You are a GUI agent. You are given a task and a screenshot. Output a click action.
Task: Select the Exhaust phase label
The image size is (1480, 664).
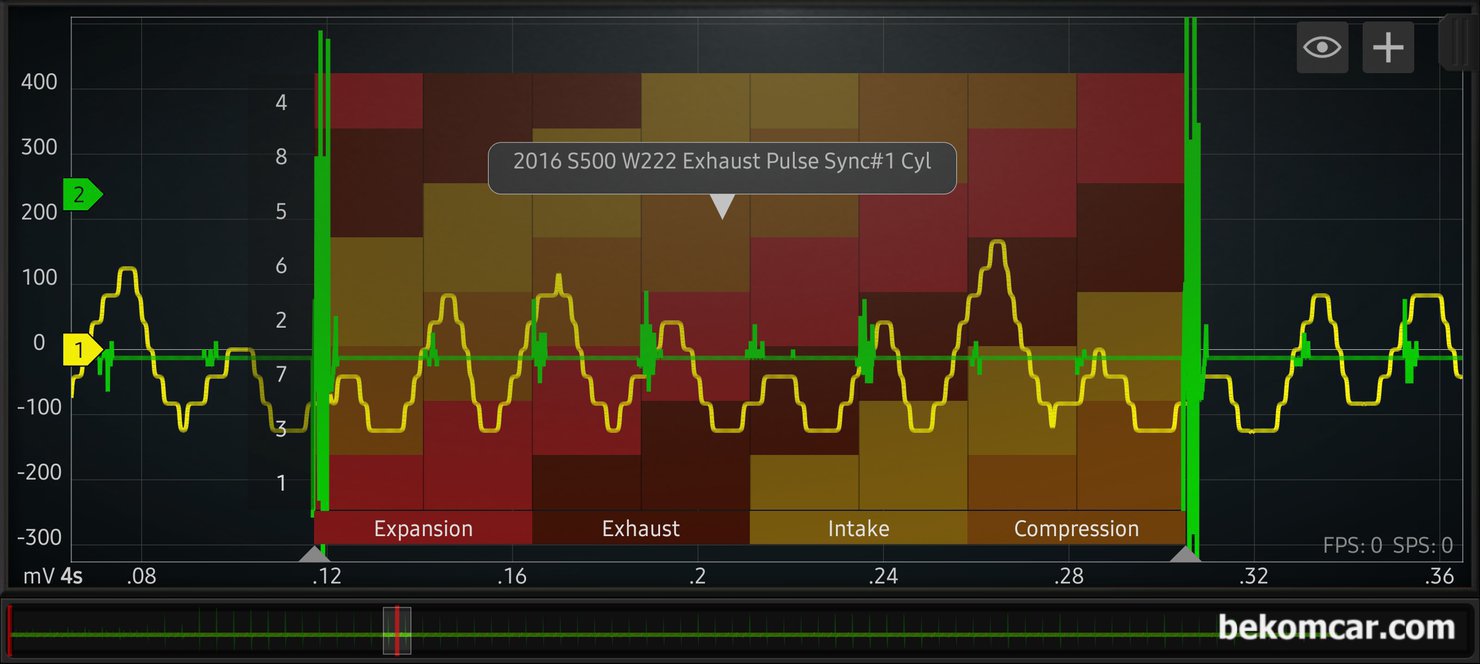point(641,529)
